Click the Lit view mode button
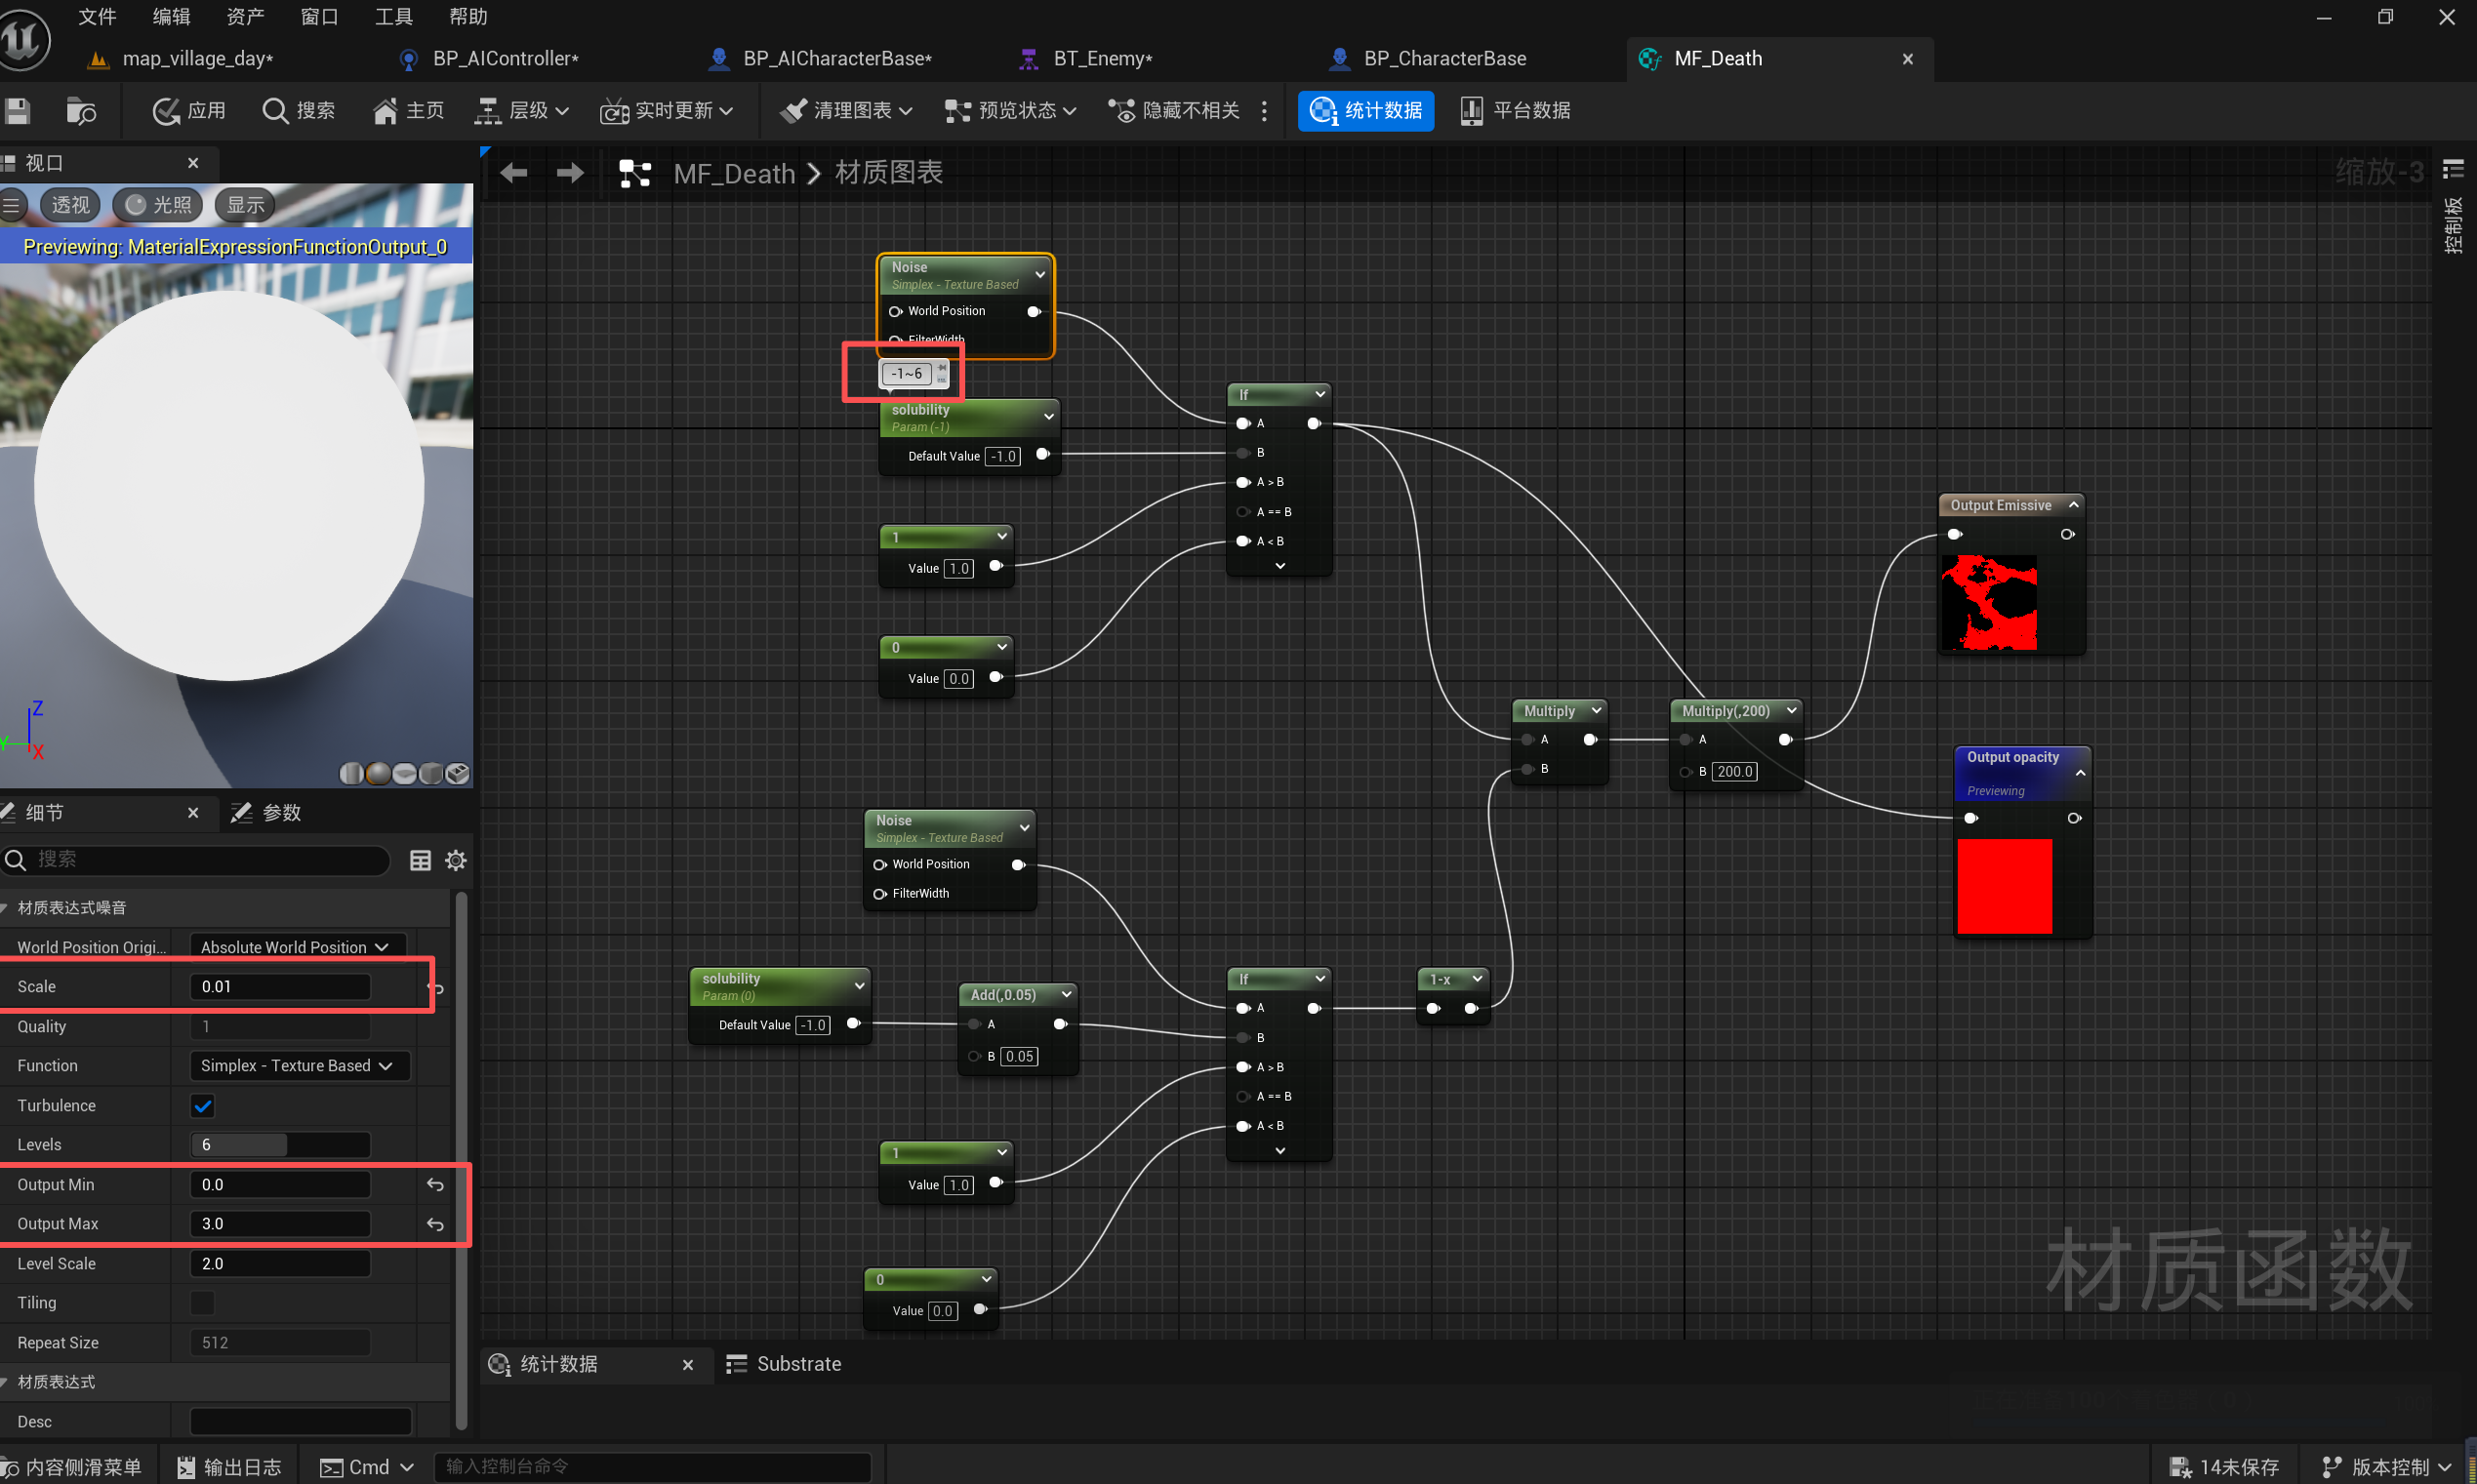The image size is (2477, 1484). click(x=158, y=205)
